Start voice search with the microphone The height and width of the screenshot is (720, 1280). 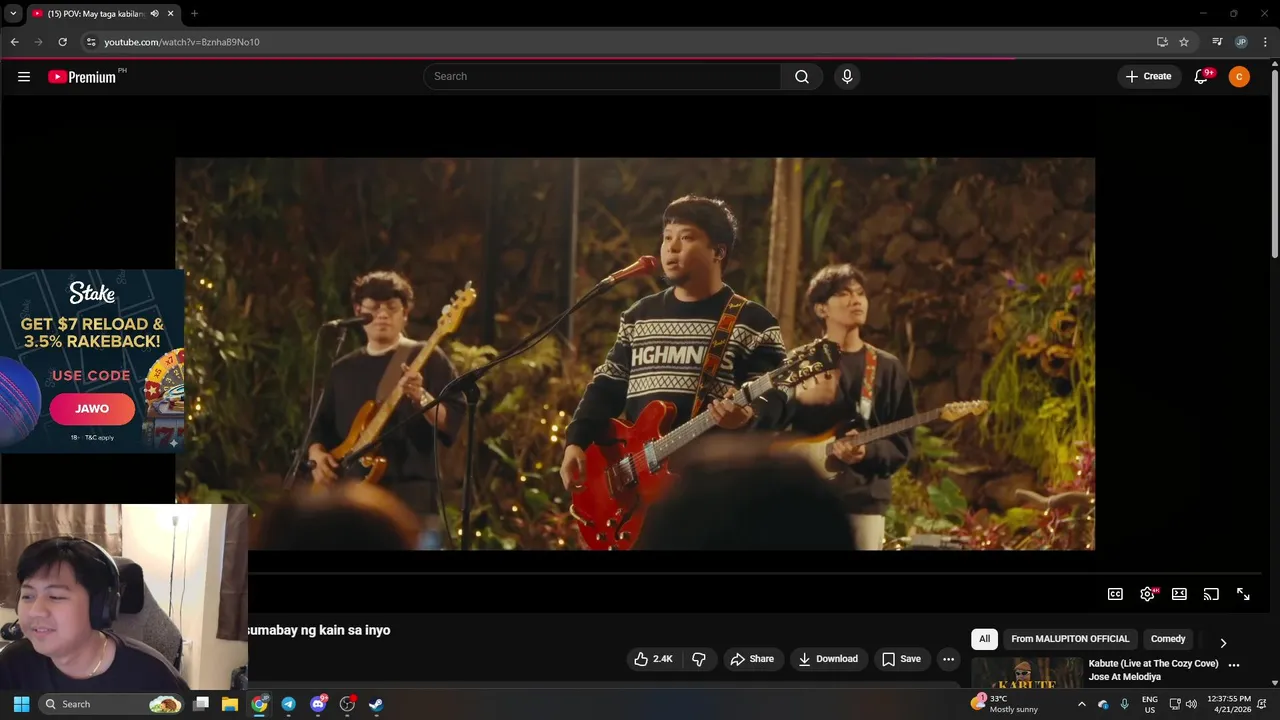pos(847,76)
